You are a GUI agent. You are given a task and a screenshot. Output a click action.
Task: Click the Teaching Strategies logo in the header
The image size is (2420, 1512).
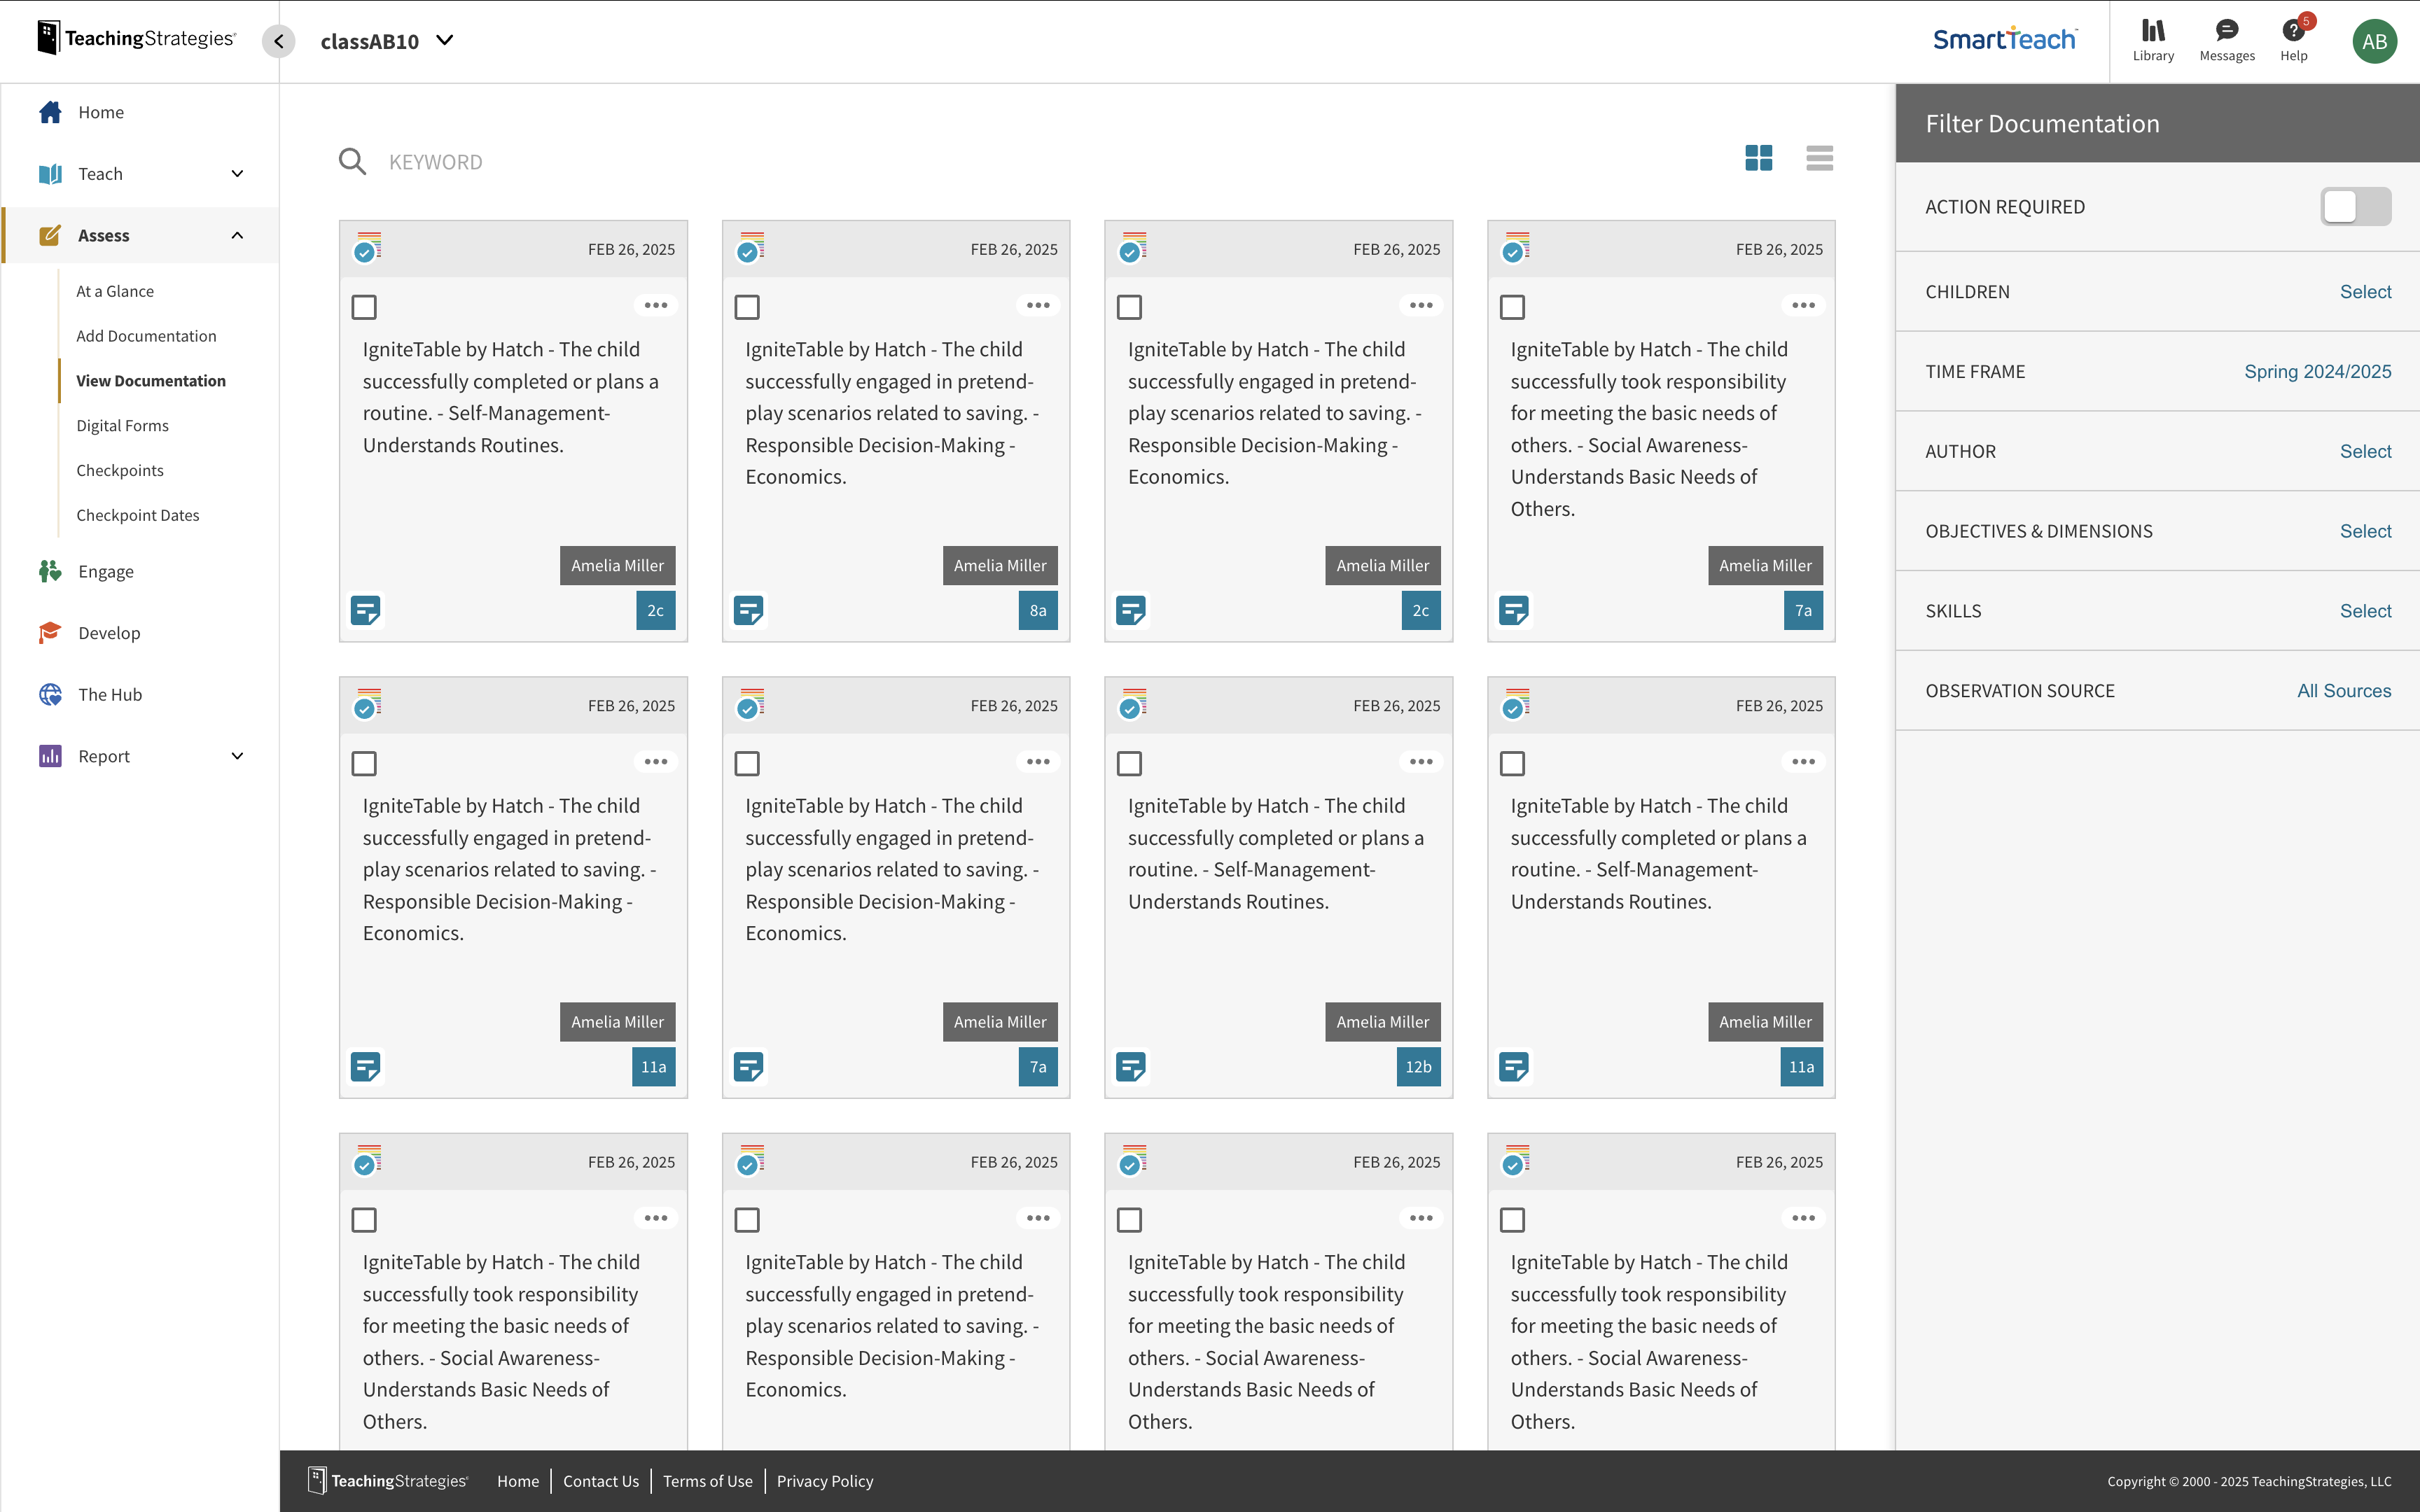[137, 38]
